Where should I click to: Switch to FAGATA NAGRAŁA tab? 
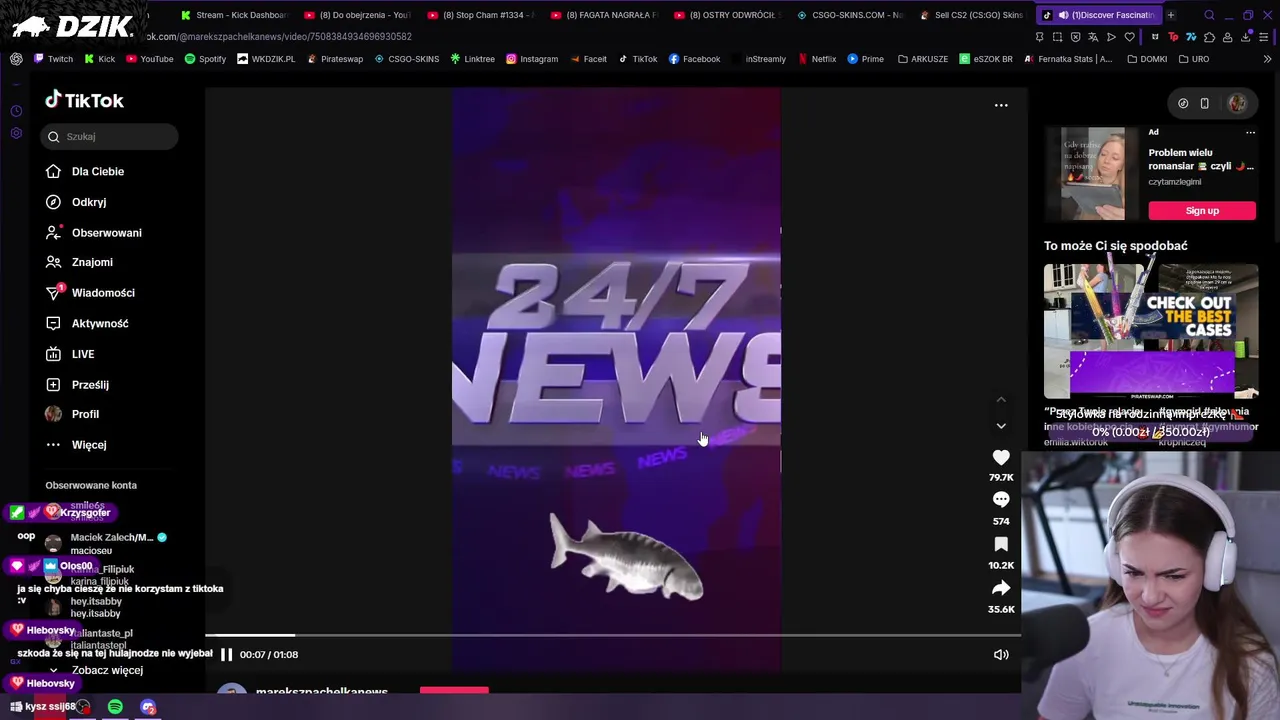[x=604, y=15]
